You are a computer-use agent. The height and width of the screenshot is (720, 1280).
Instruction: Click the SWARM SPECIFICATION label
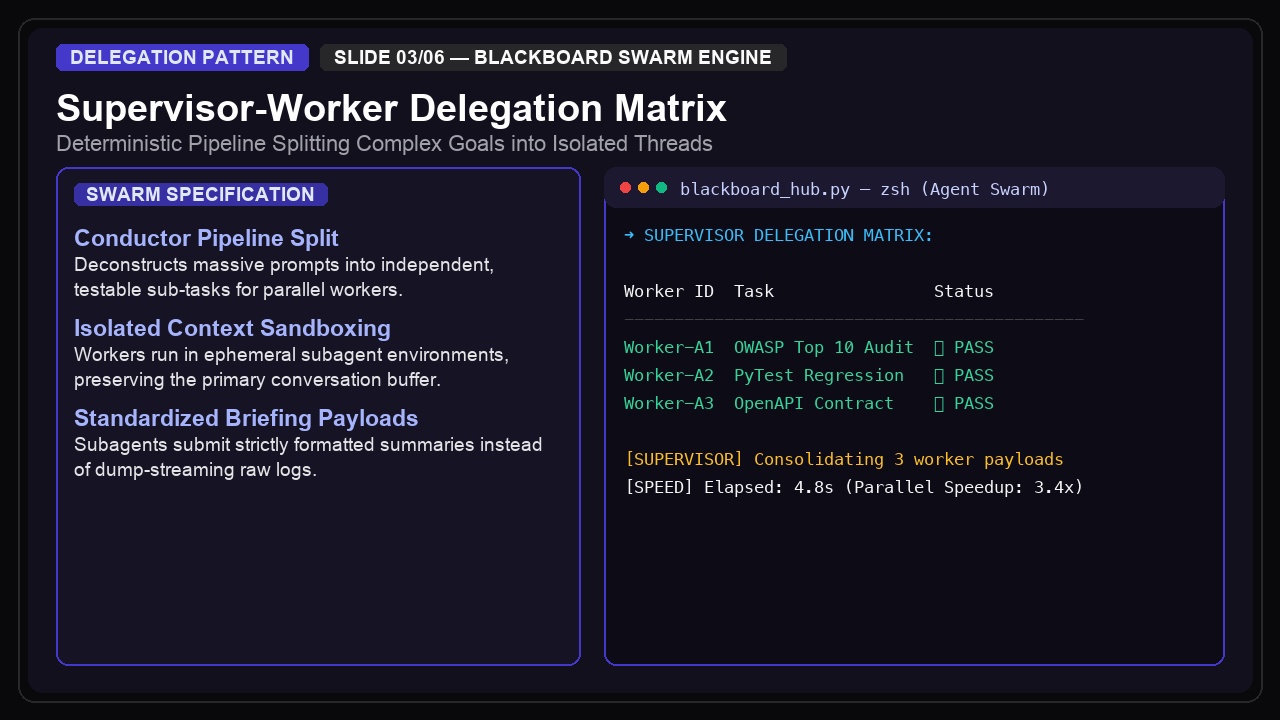[200, 194]
